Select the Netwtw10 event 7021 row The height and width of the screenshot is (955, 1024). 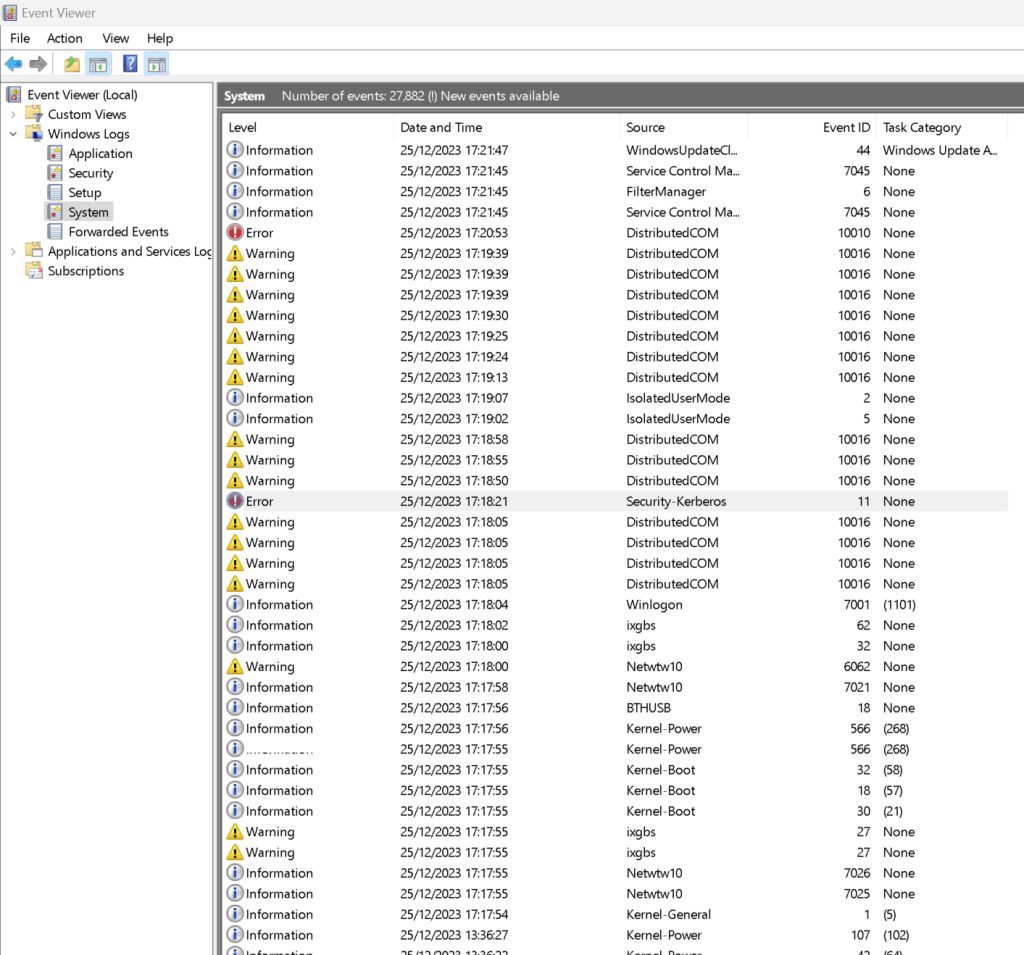coord(616,687)
